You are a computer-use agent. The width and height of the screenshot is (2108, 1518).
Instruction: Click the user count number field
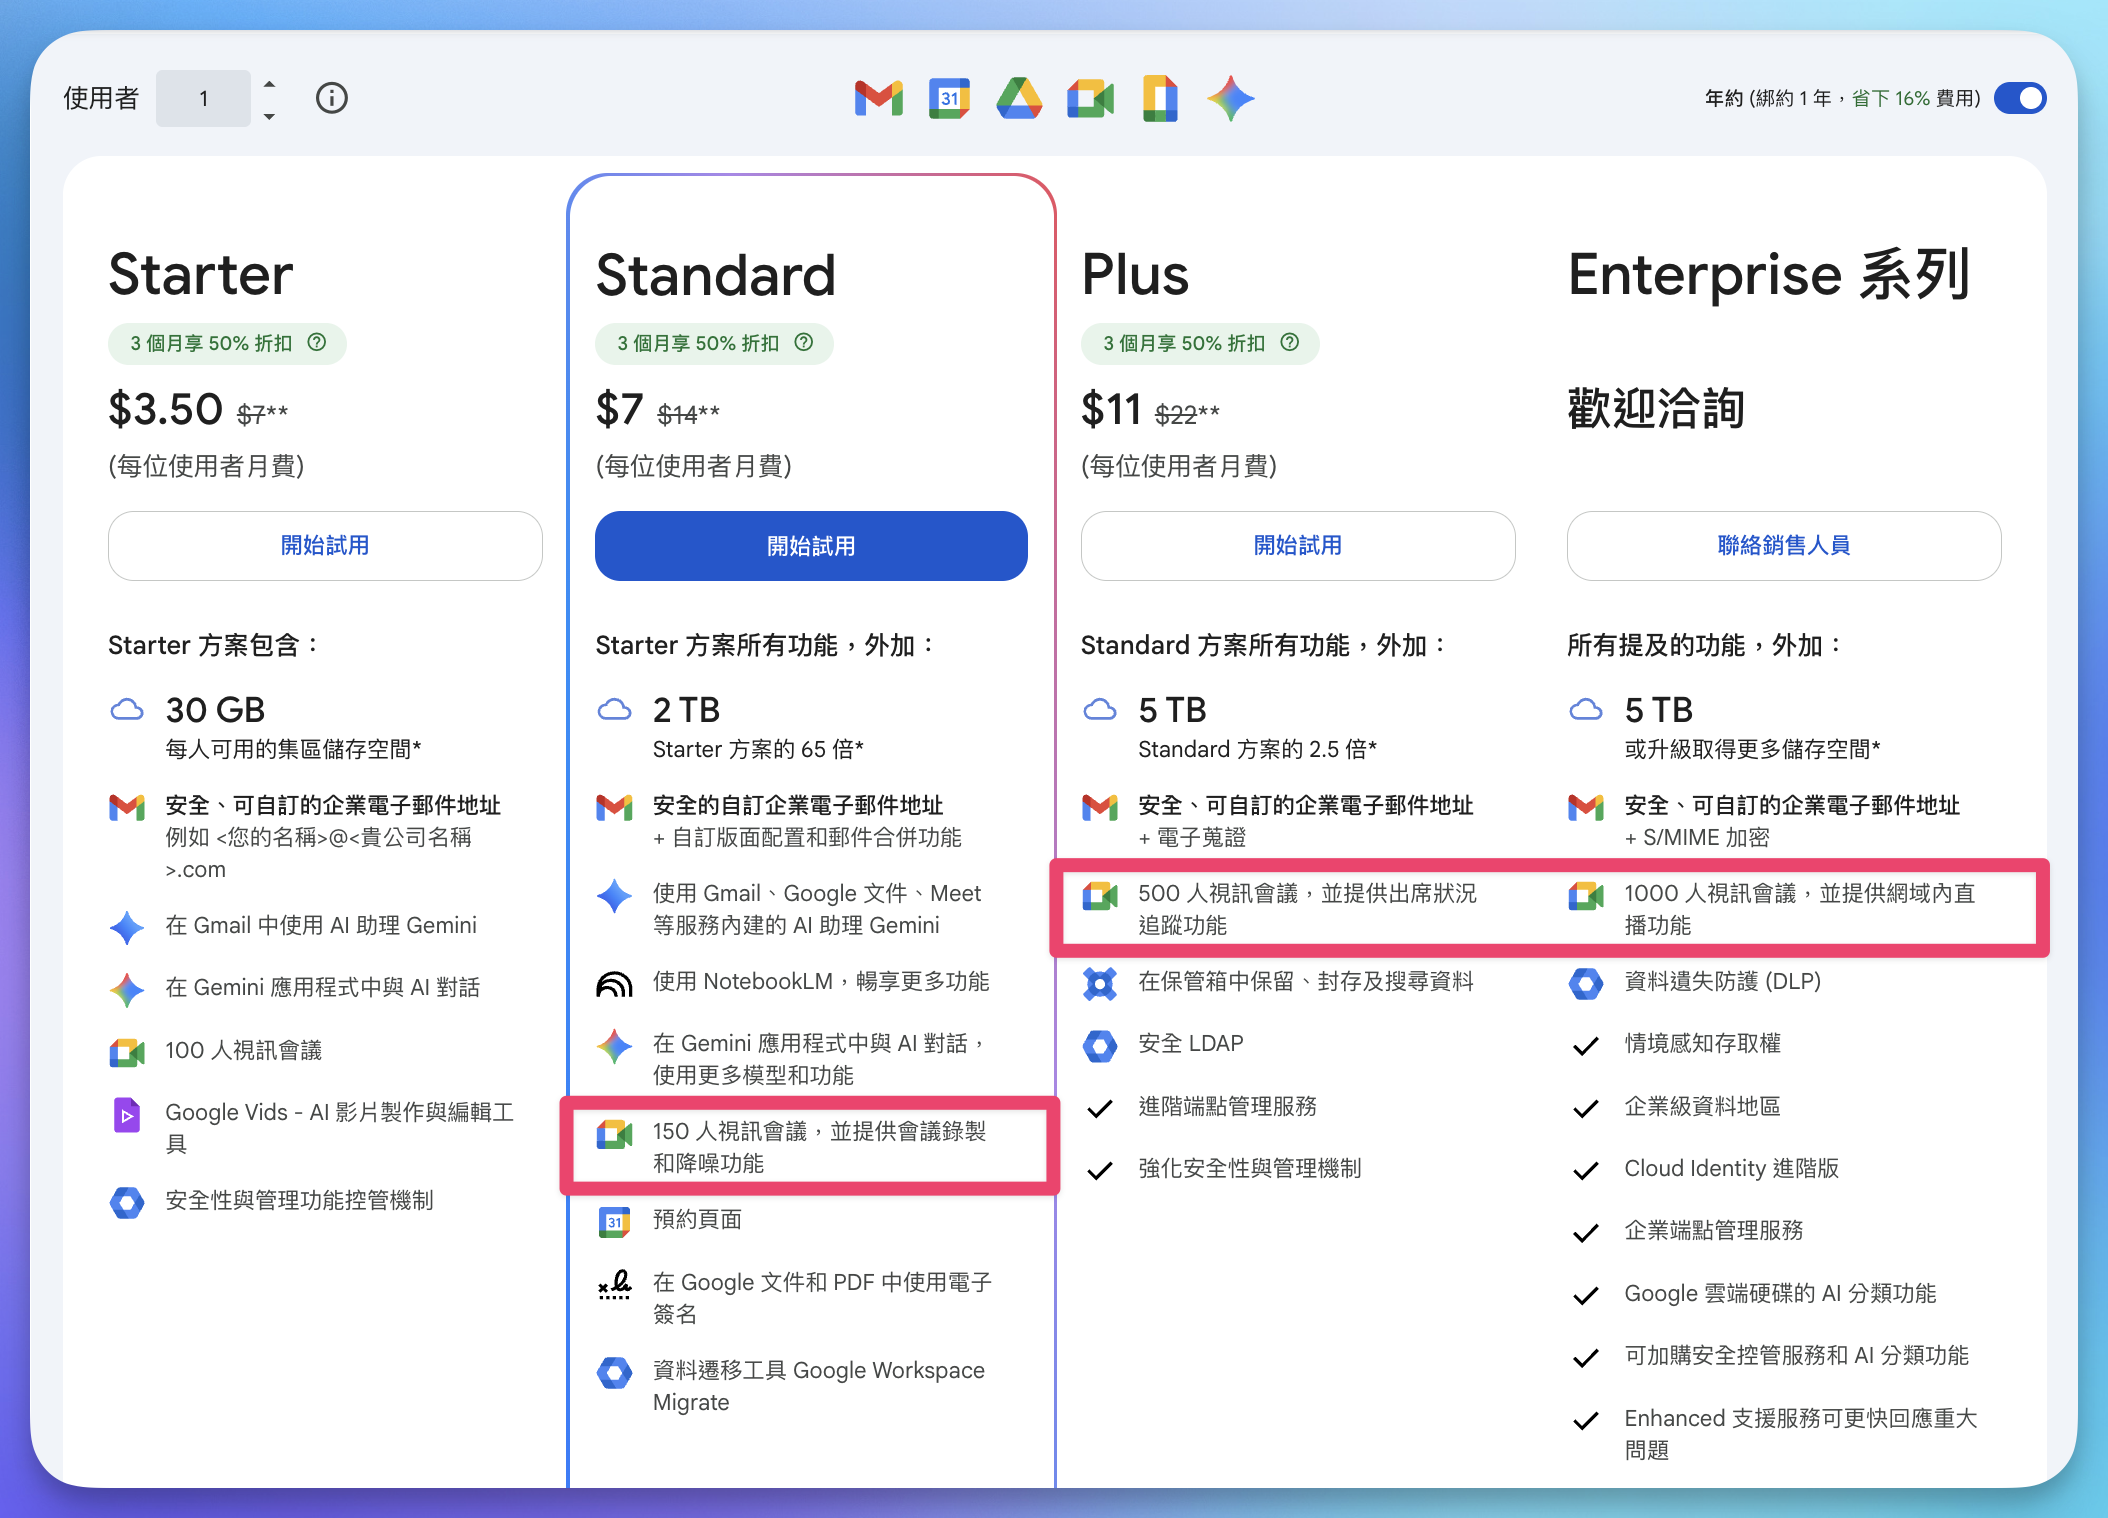(x=203, y=98)
